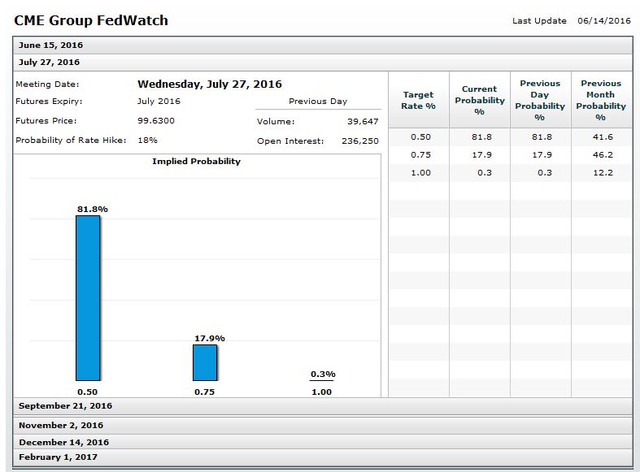Select the 17.9% blue bar in chart
The height and width of the screenshot is (472, 640).
coord(205,363)
